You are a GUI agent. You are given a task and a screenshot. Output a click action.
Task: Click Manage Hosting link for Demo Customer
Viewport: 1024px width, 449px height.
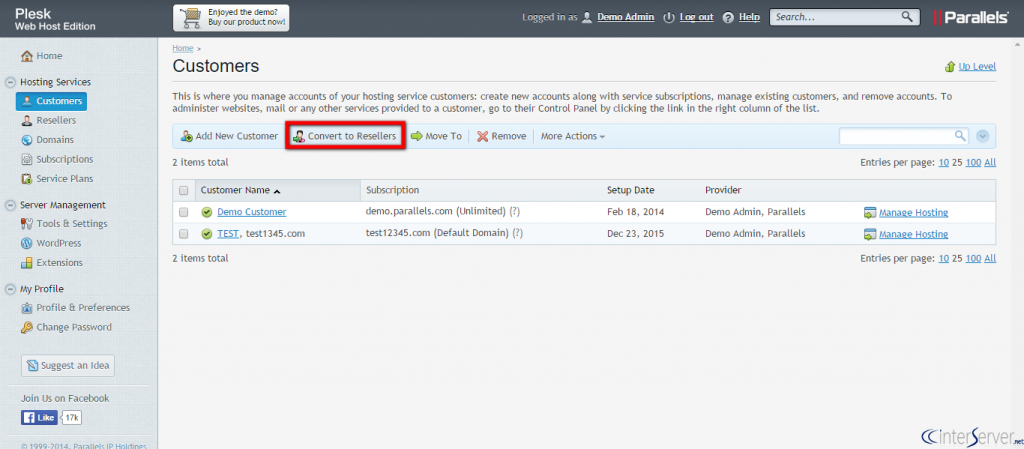pos(914,213)
